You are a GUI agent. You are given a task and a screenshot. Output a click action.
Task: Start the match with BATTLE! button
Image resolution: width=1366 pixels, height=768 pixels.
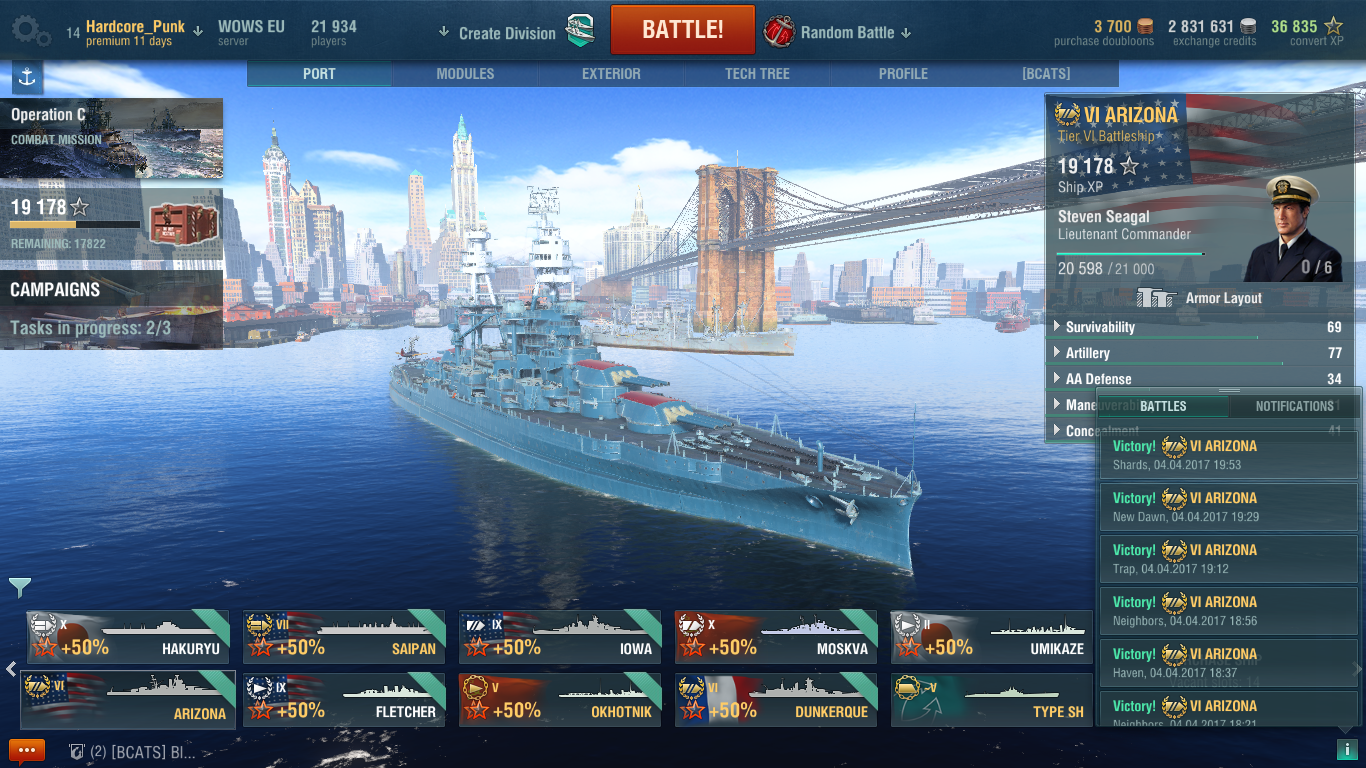pos(683,29)
